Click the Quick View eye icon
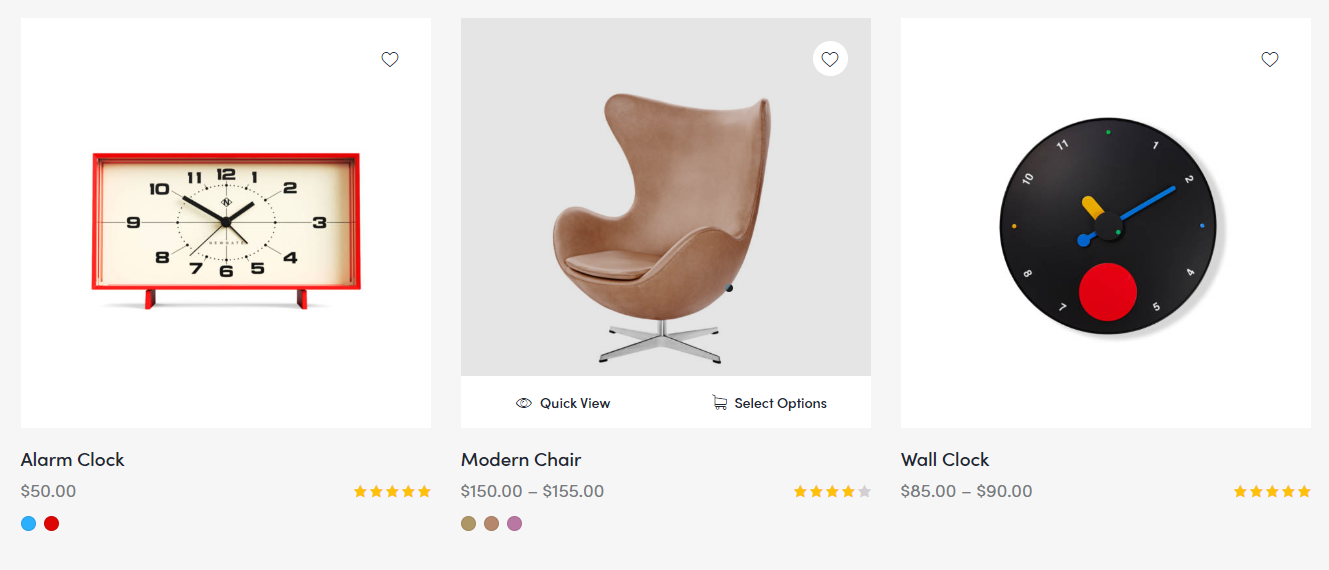The width and height of the screenshot is (1329, 570). click(524, 403)
